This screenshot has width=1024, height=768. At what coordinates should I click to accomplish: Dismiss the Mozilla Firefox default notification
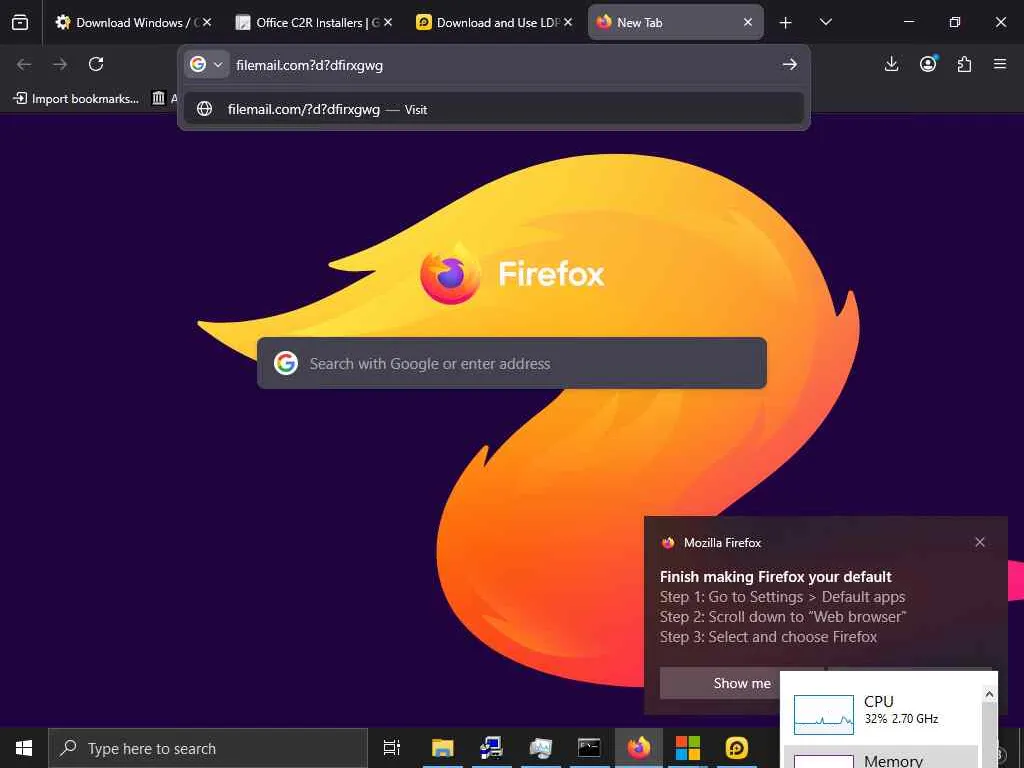click(980, 542)
